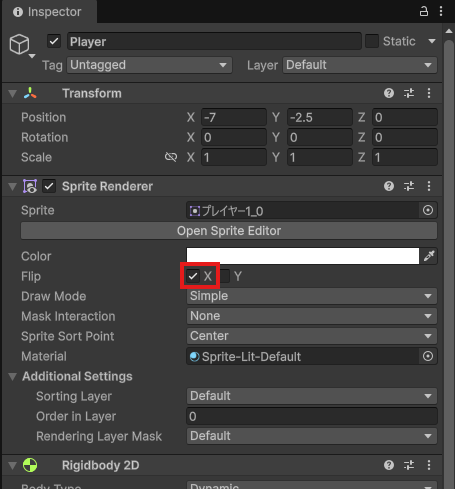Open the Material object picker circle
Screen dimensions: 455x489
(x=428, y=356)
